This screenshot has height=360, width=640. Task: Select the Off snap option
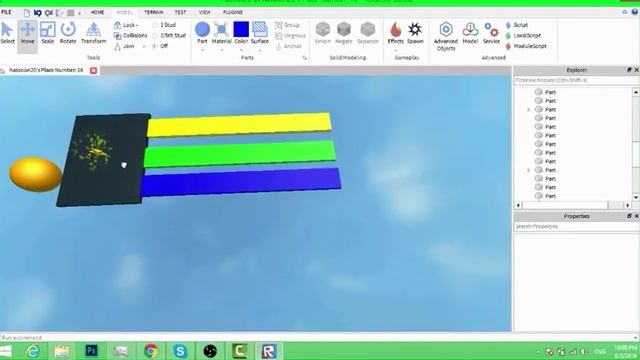(x=160, y=46)
